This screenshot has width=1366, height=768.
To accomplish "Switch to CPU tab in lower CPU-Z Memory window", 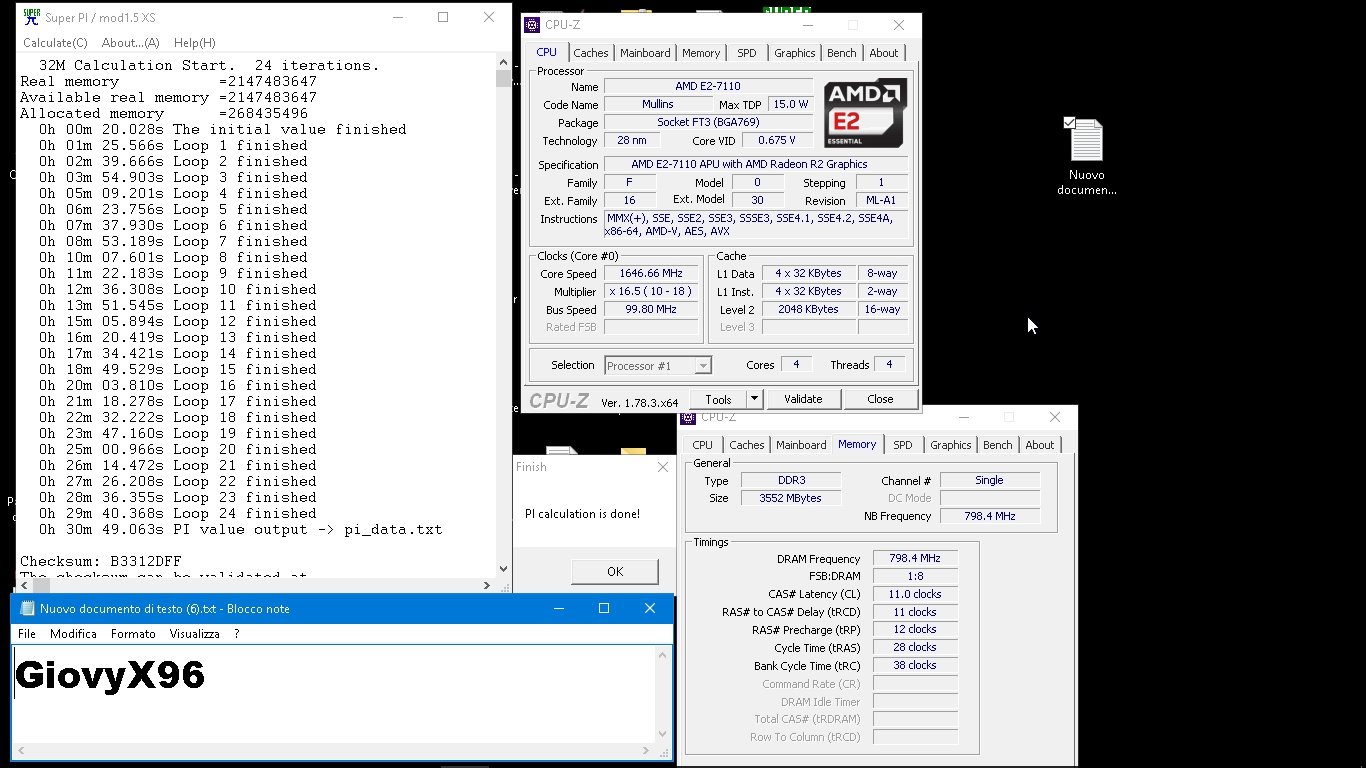I will (x=703, y=445).
